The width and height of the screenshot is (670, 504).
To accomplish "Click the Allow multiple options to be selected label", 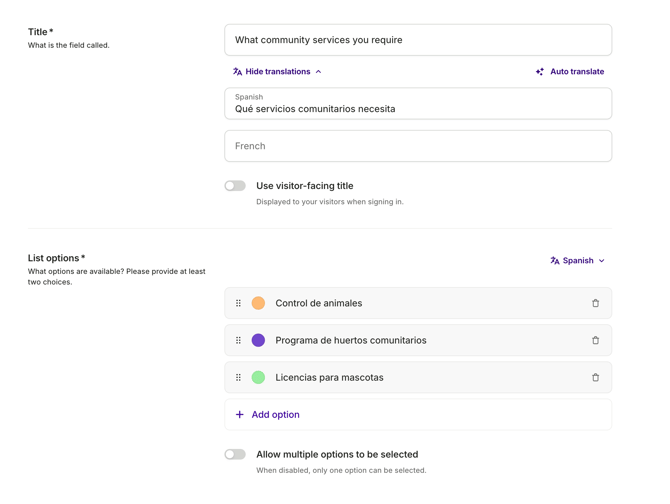I will click(337, 454).
